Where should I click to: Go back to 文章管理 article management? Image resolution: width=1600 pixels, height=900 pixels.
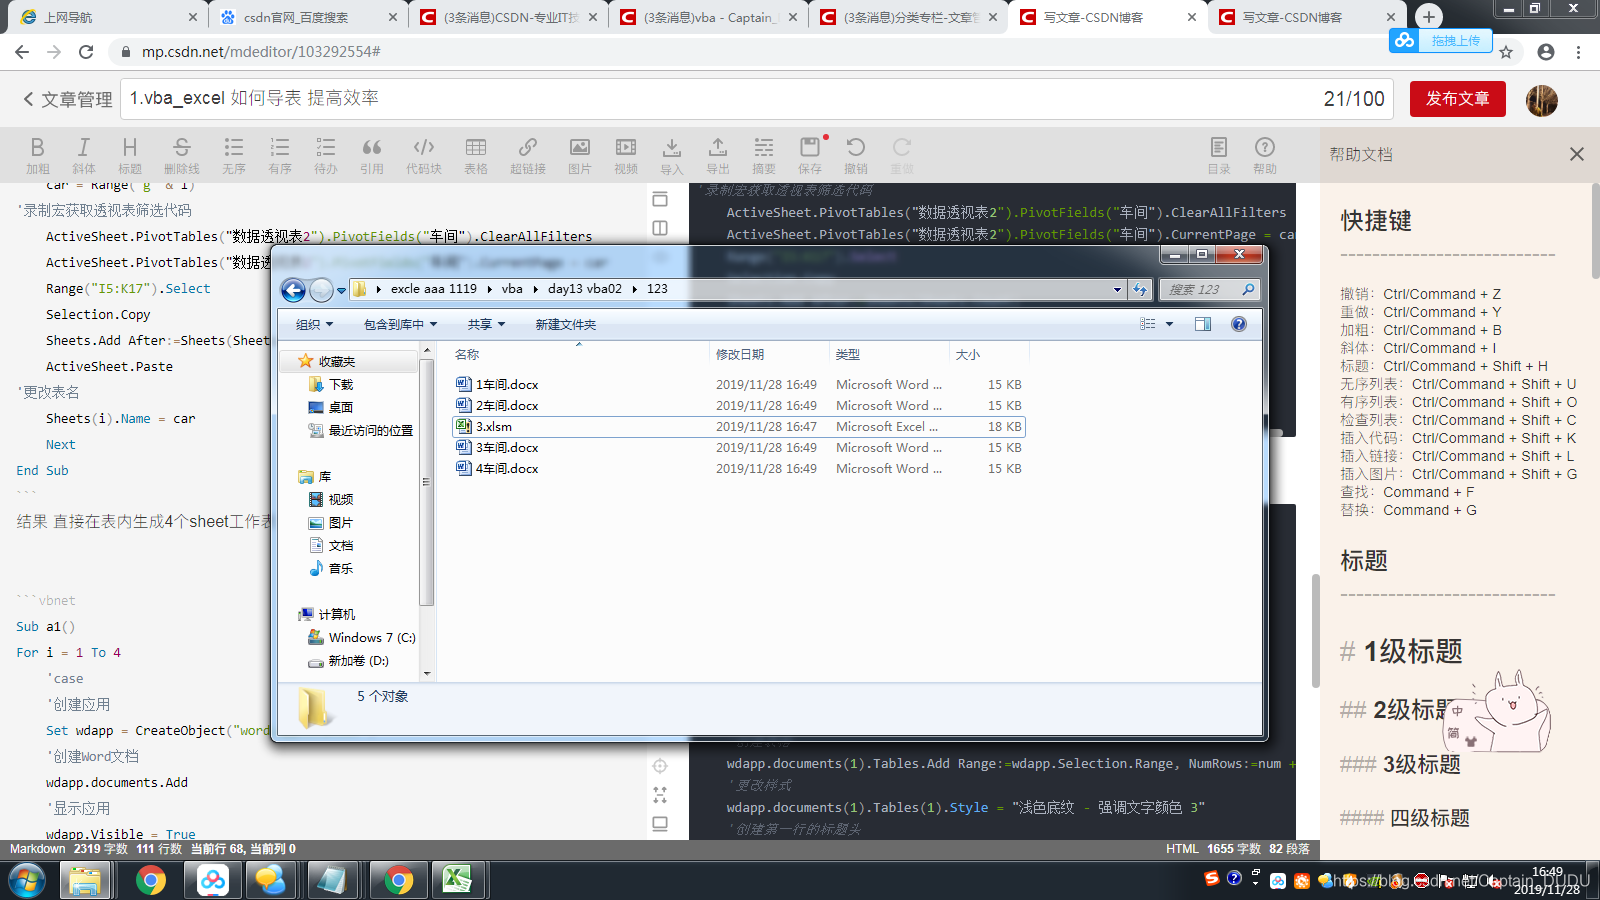click(67, 99)
